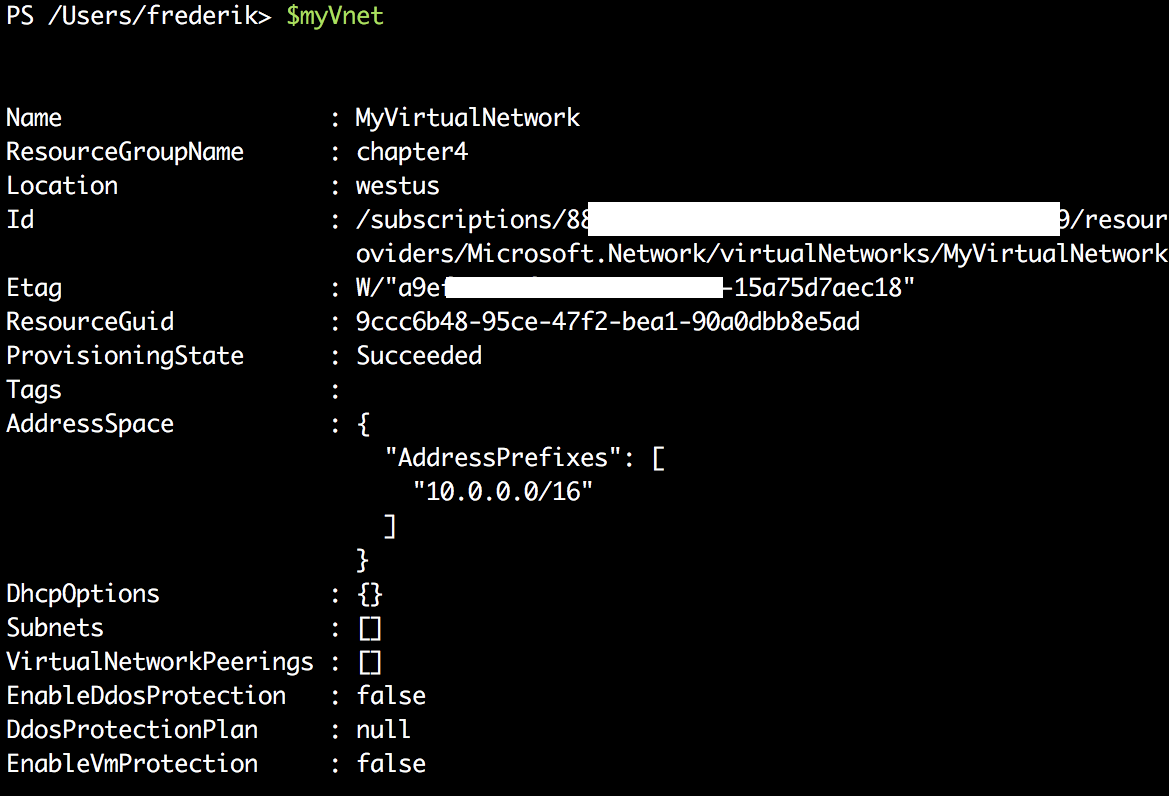Click the $myVnet command text
Viewport: 1169px width, 796px height.
point(335,16)
